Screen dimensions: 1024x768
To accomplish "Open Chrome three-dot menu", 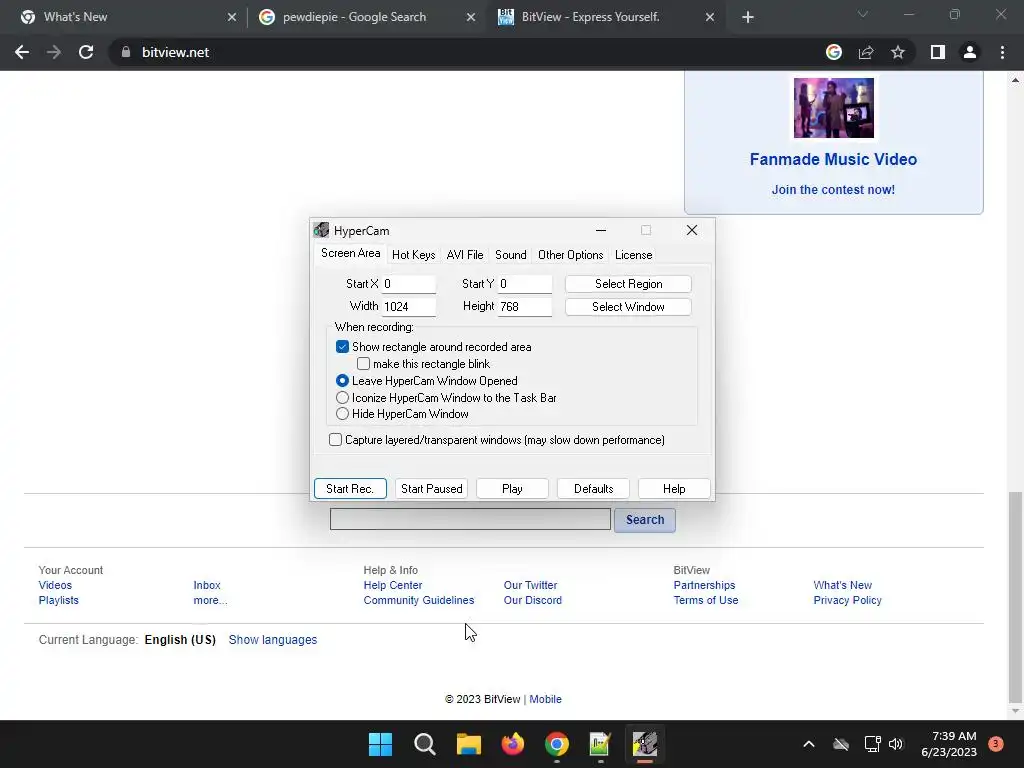I will 1002,52.
